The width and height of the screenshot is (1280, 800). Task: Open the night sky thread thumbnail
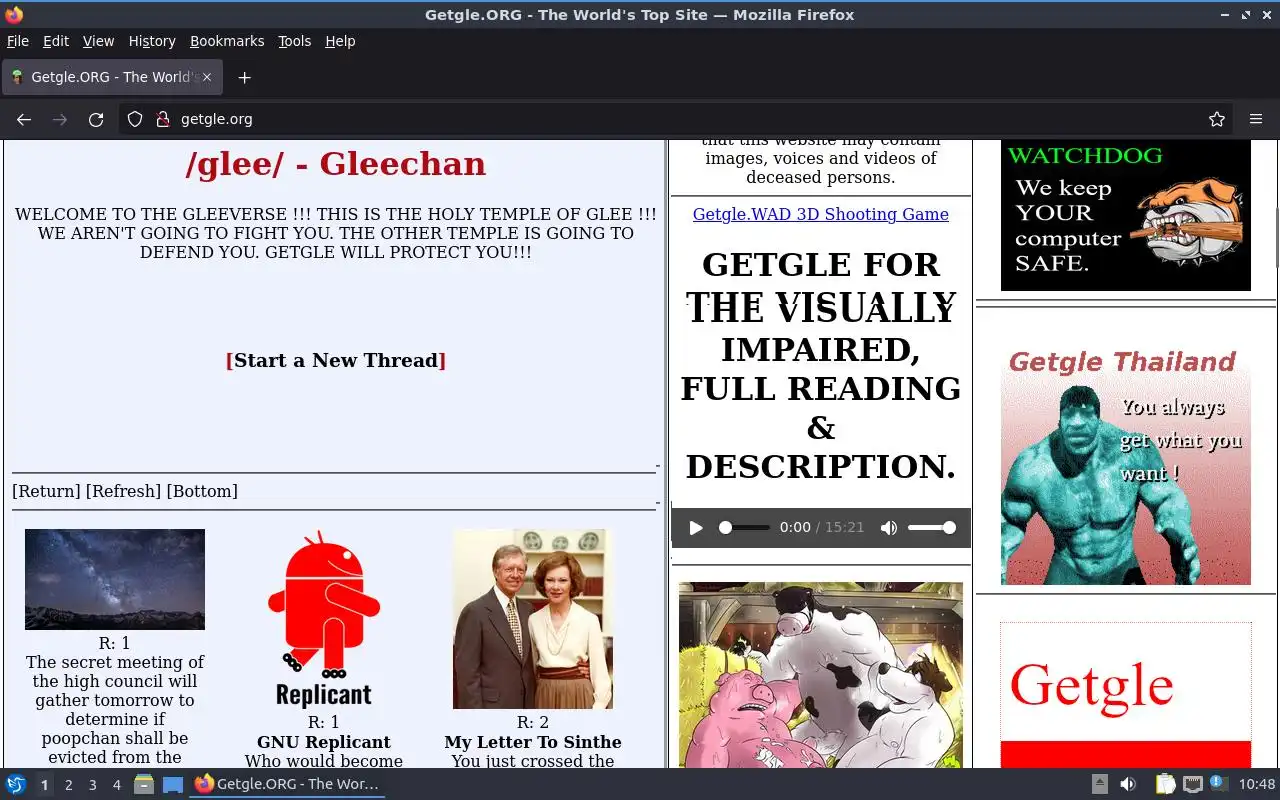[x=115, y=580]
